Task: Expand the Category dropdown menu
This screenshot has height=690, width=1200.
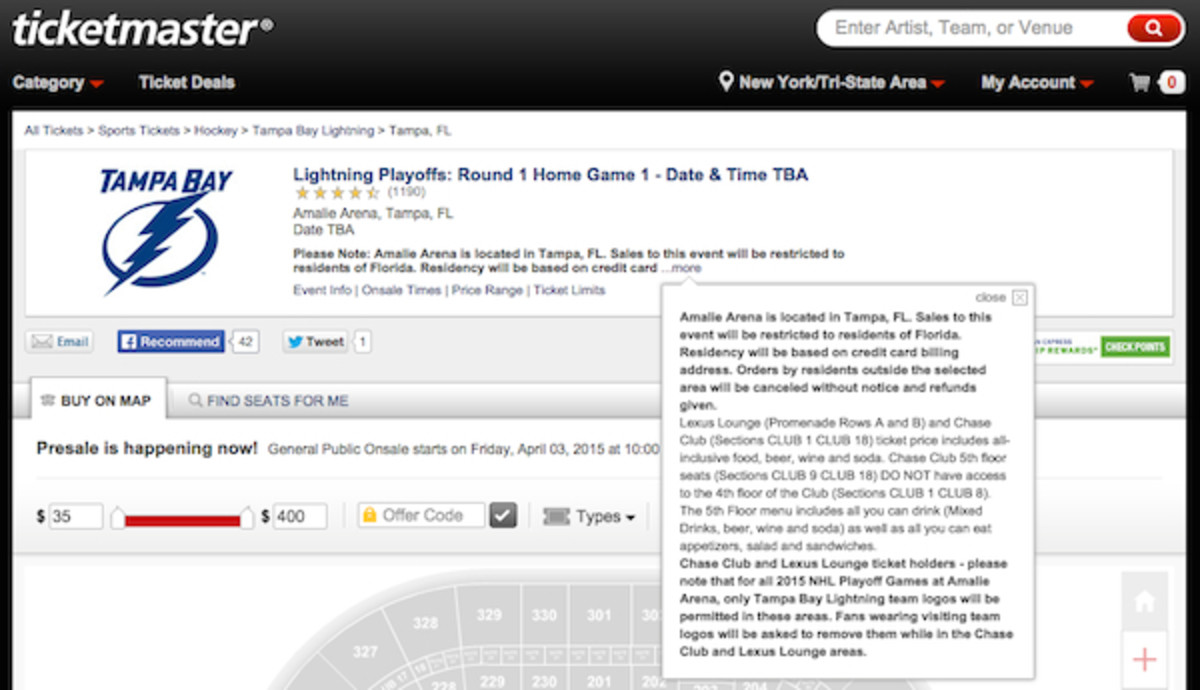Action: [x=57, y=83]
